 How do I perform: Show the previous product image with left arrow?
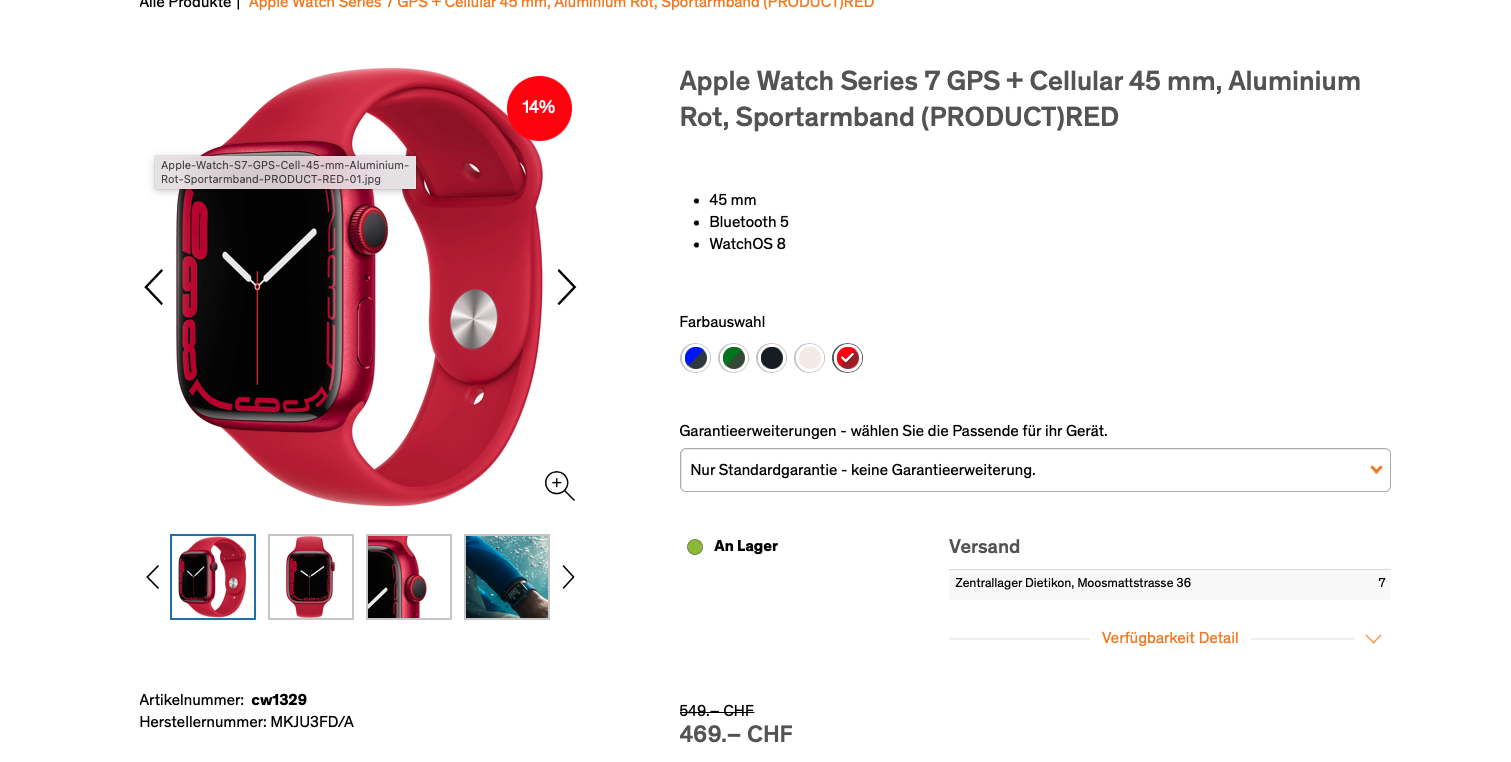click(x=154, y=287)
